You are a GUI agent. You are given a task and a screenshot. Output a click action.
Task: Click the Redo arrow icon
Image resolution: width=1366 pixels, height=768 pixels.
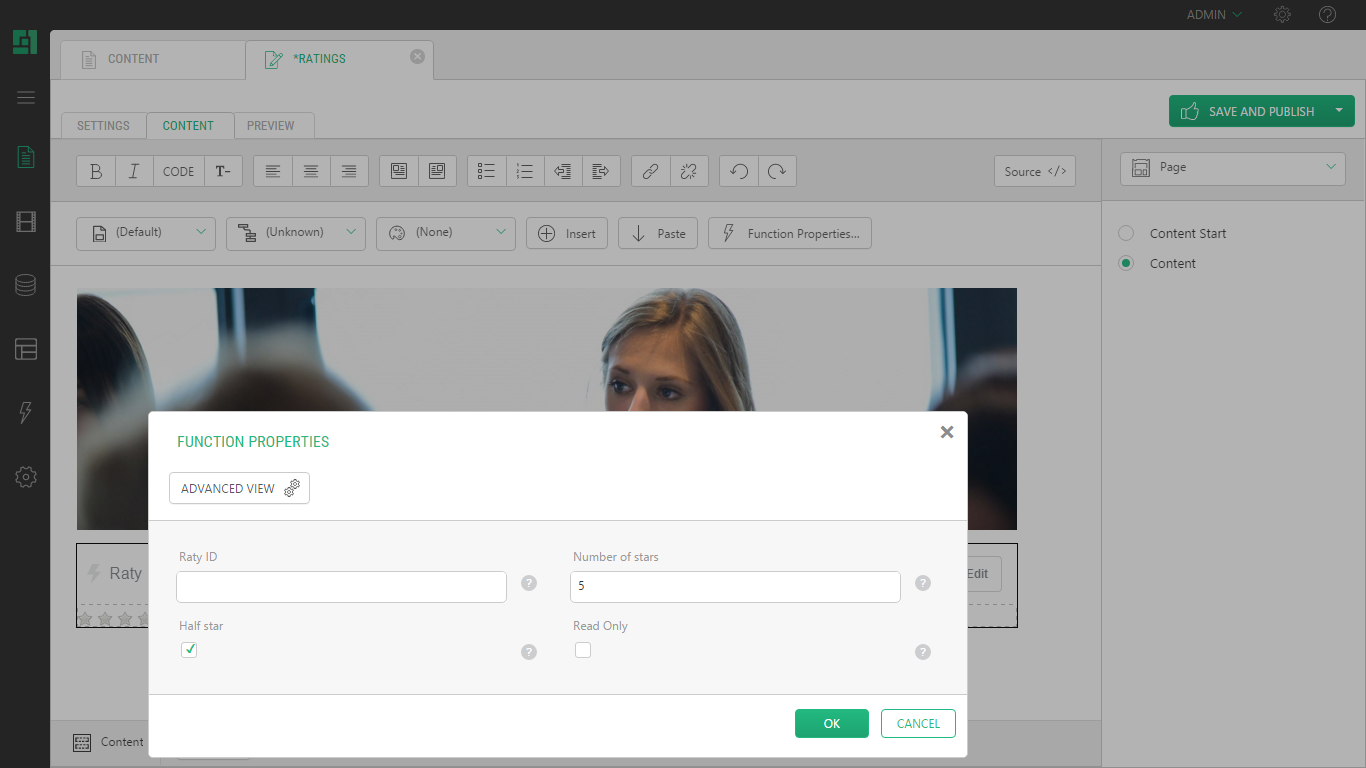(x=777, y=171)
